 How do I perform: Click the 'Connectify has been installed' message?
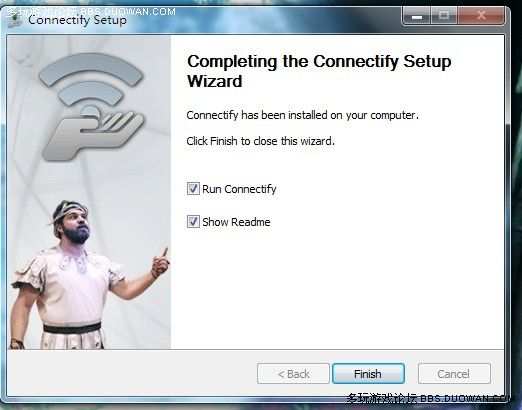coord(302,115)
